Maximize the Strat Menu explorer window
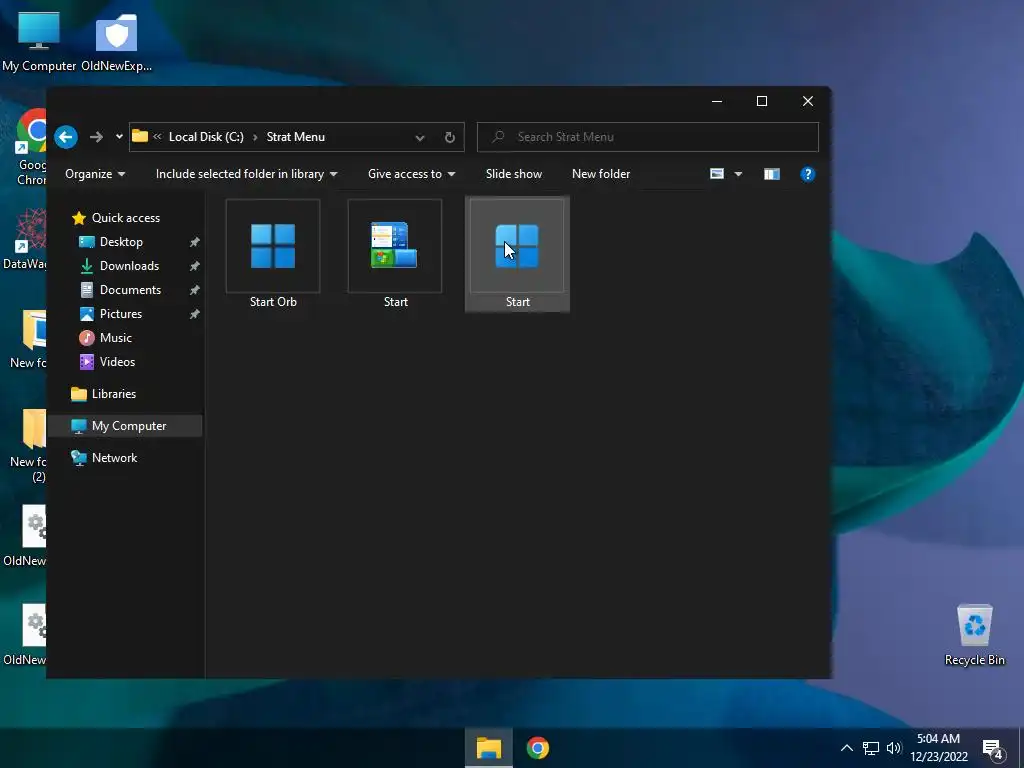1024x768 pixels. pos(761,101)
